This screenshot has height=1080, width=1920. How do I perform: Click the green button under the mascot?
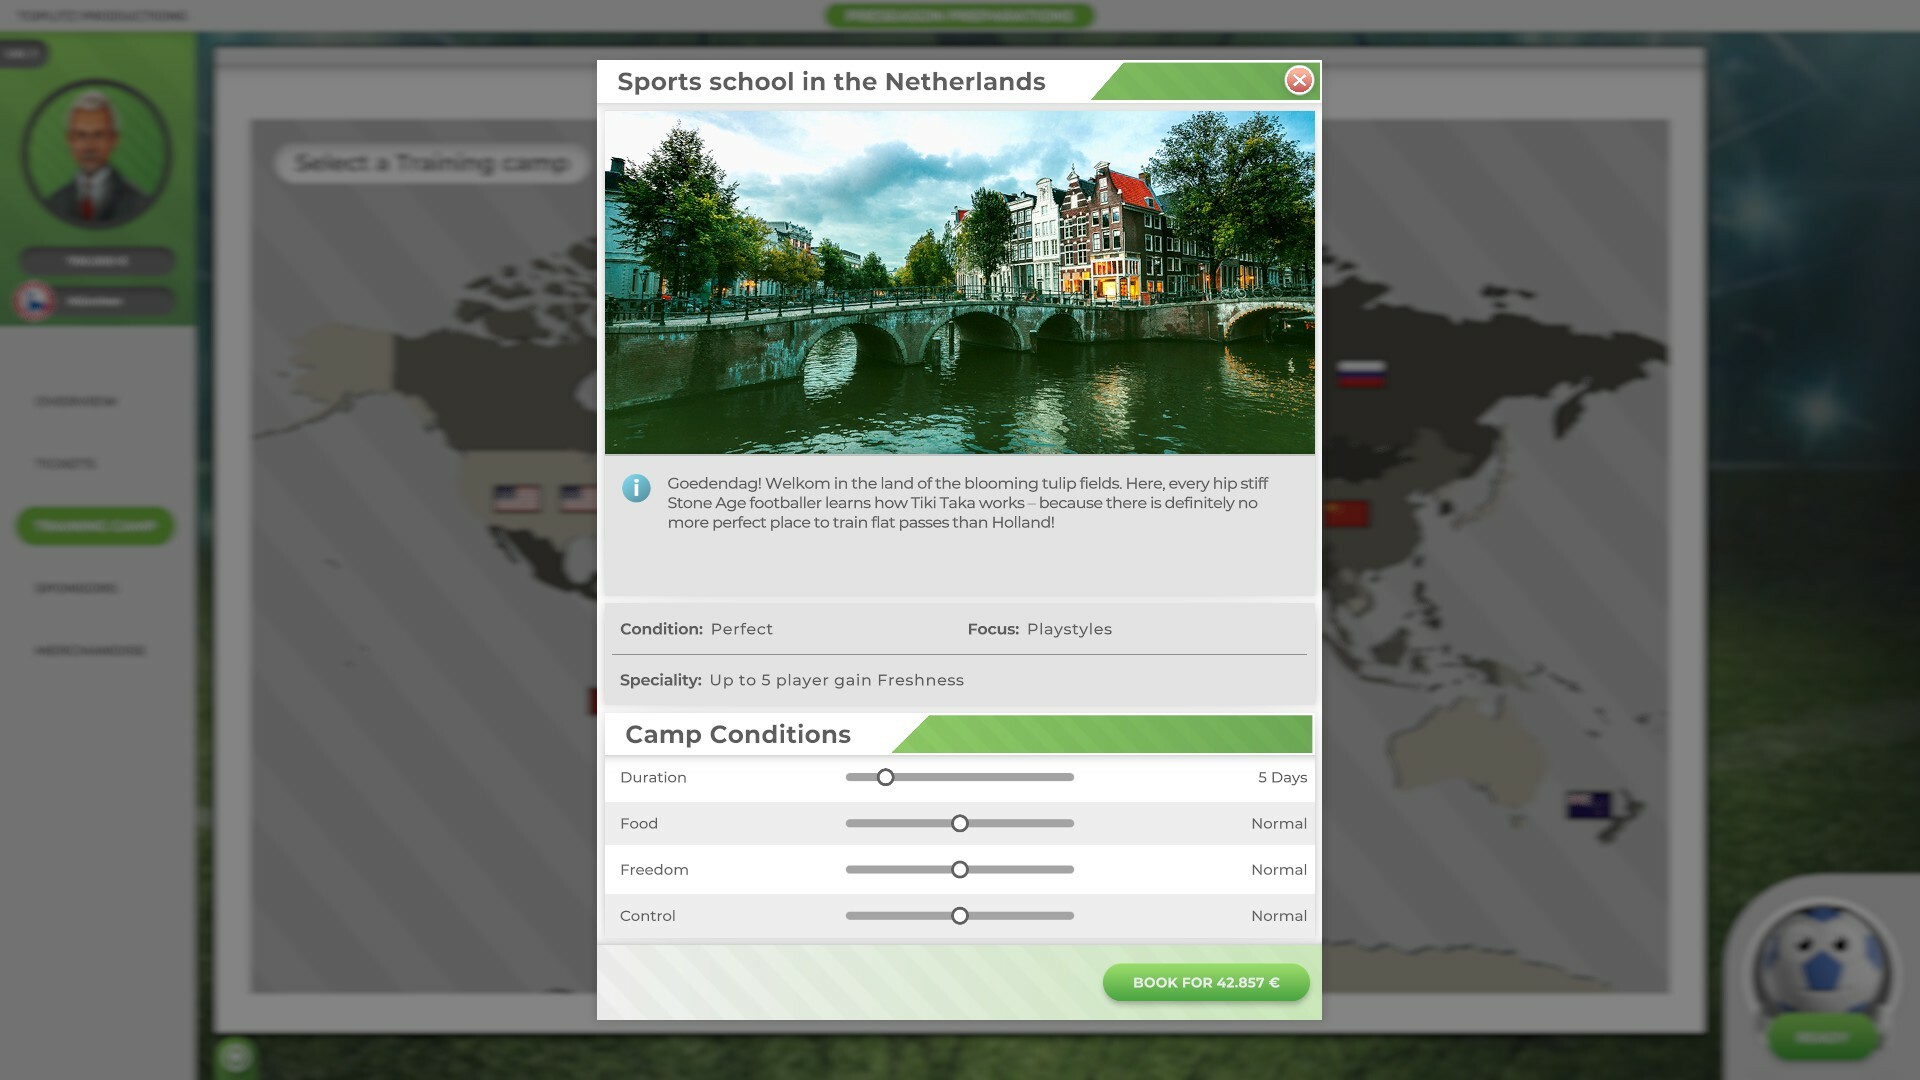1821,1038
